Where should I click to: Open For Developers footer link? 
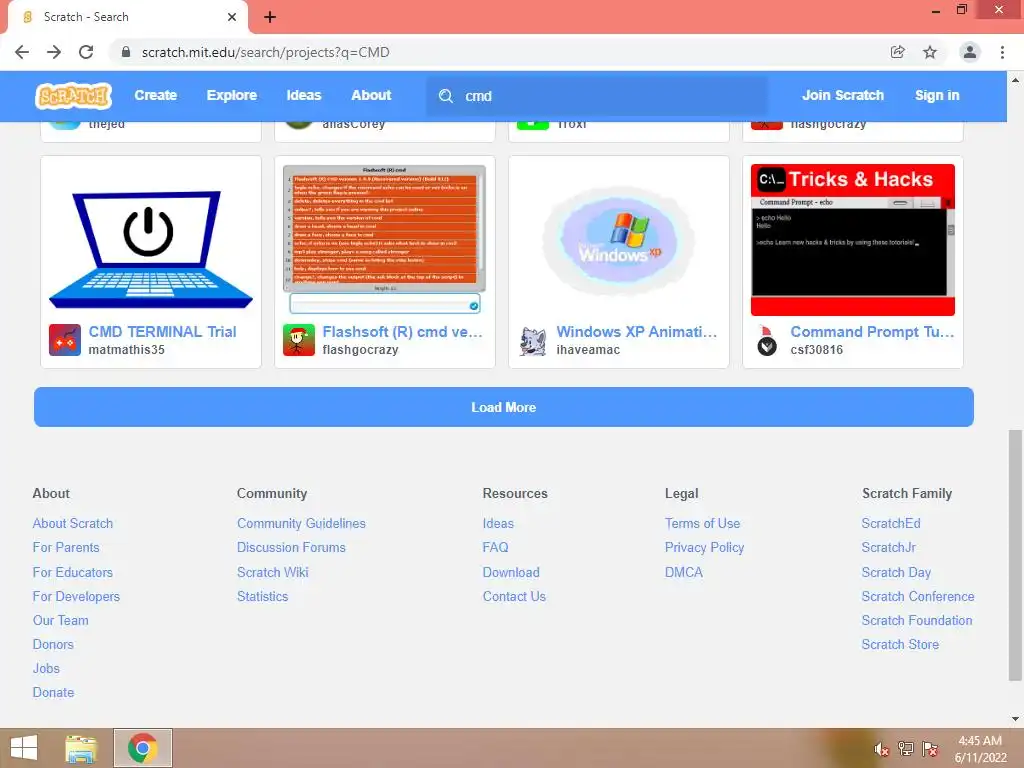pyautogui.click(x=76, y=596)
